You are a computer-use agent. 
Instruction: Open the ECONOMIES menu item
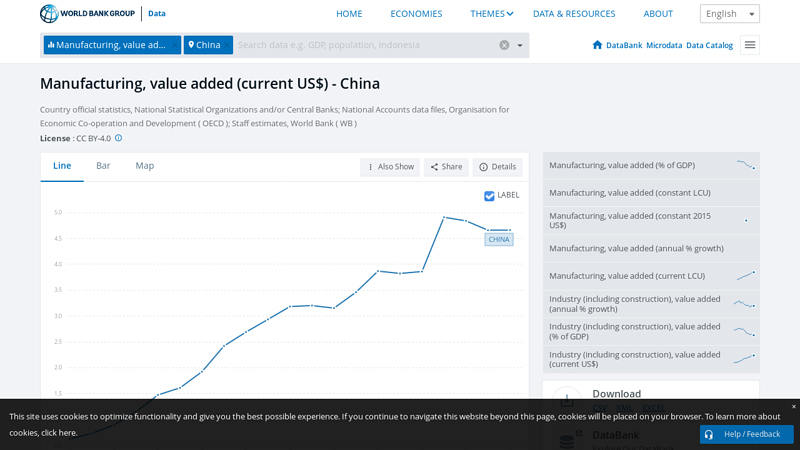[416, 14]
